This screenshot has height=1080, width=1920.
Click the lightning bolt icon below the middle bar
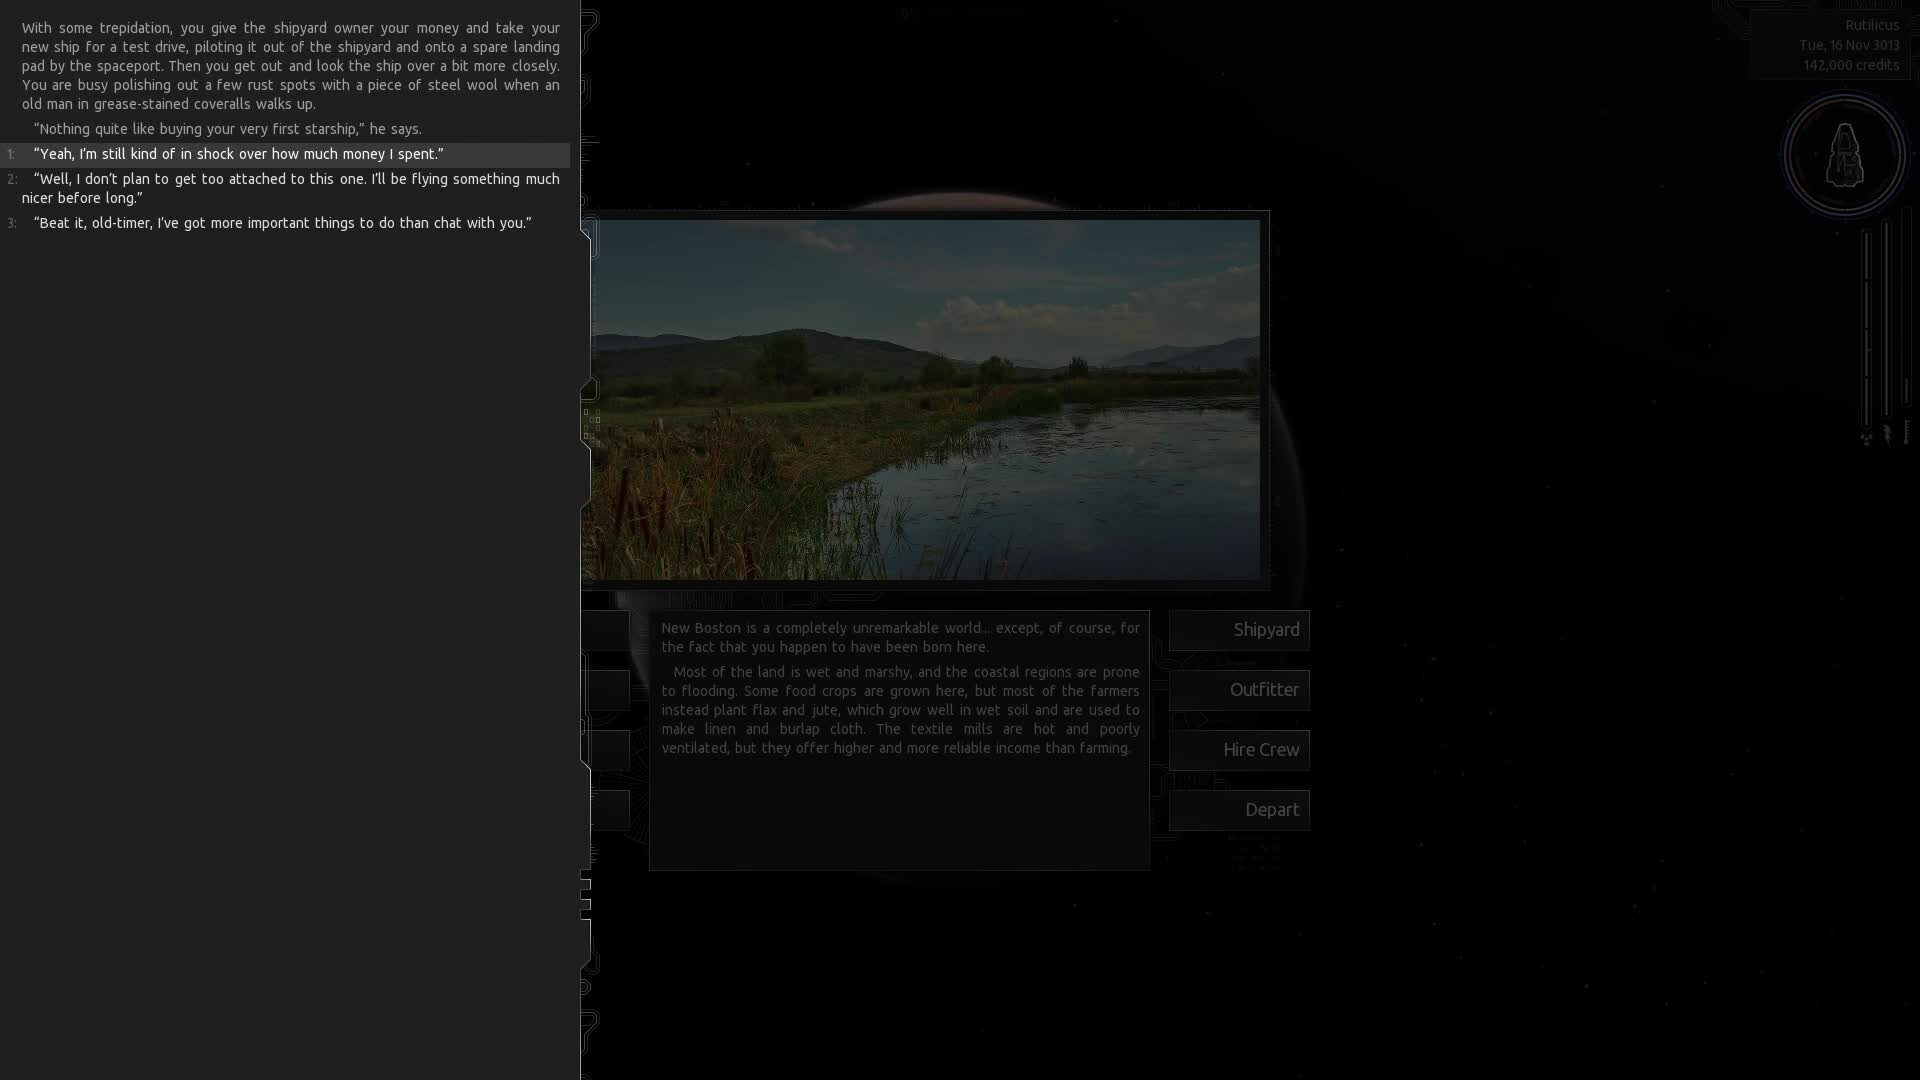[x=1887, y=433]
